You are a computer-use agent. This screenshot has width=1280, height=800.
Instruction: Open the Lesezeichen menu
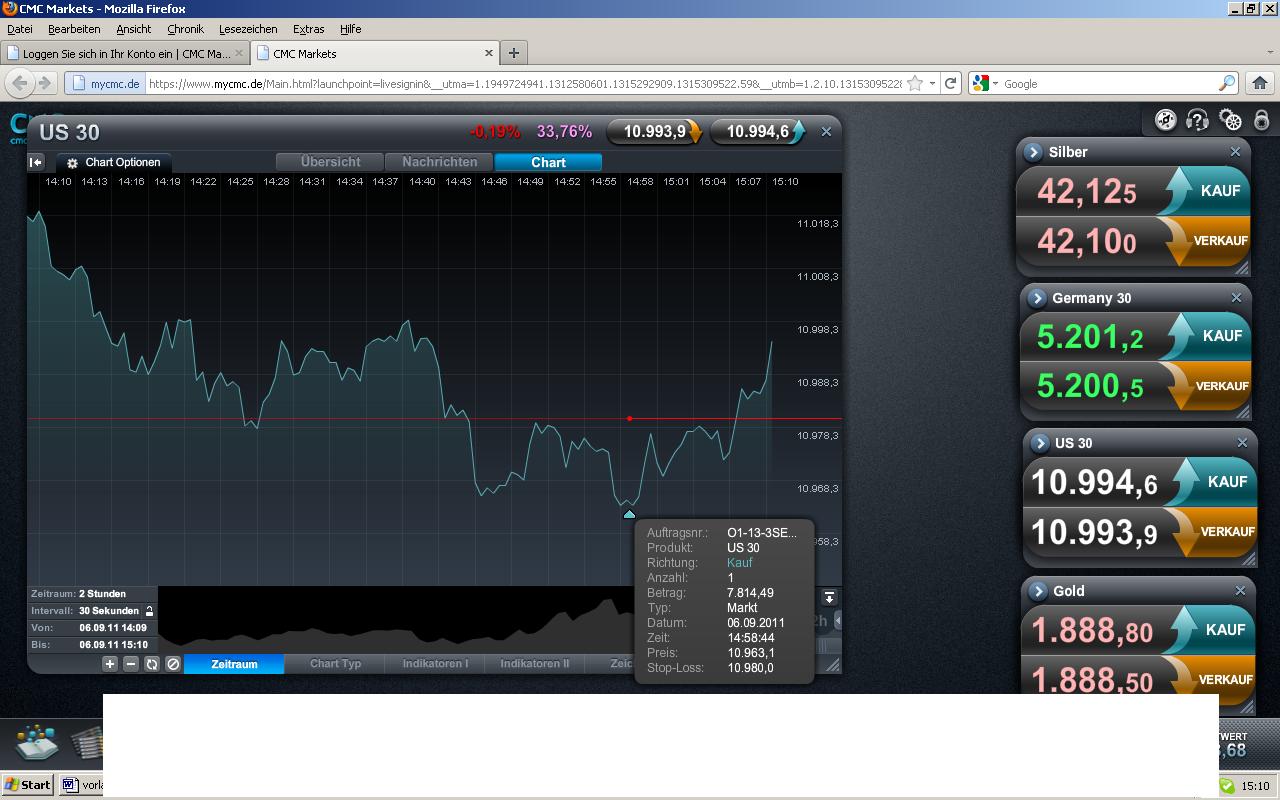point(248,29)
